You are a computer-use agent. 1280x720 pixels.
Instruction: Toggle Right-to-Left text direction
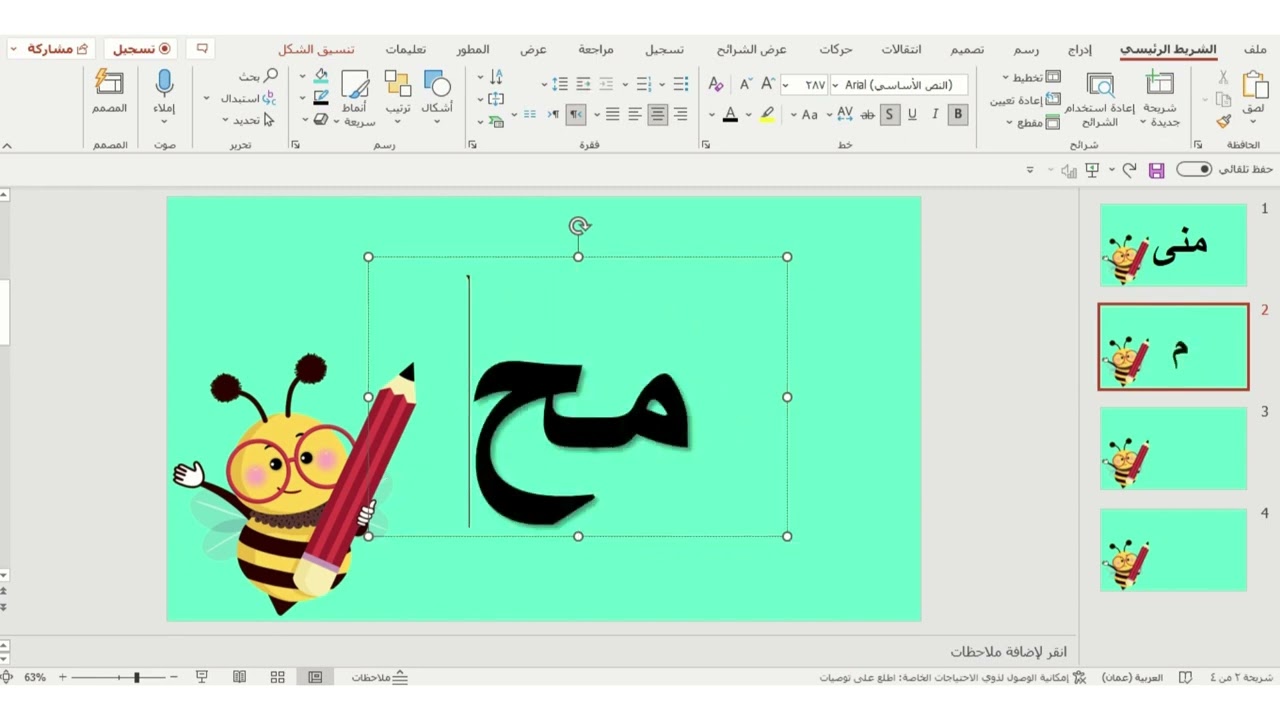[575, 115]
